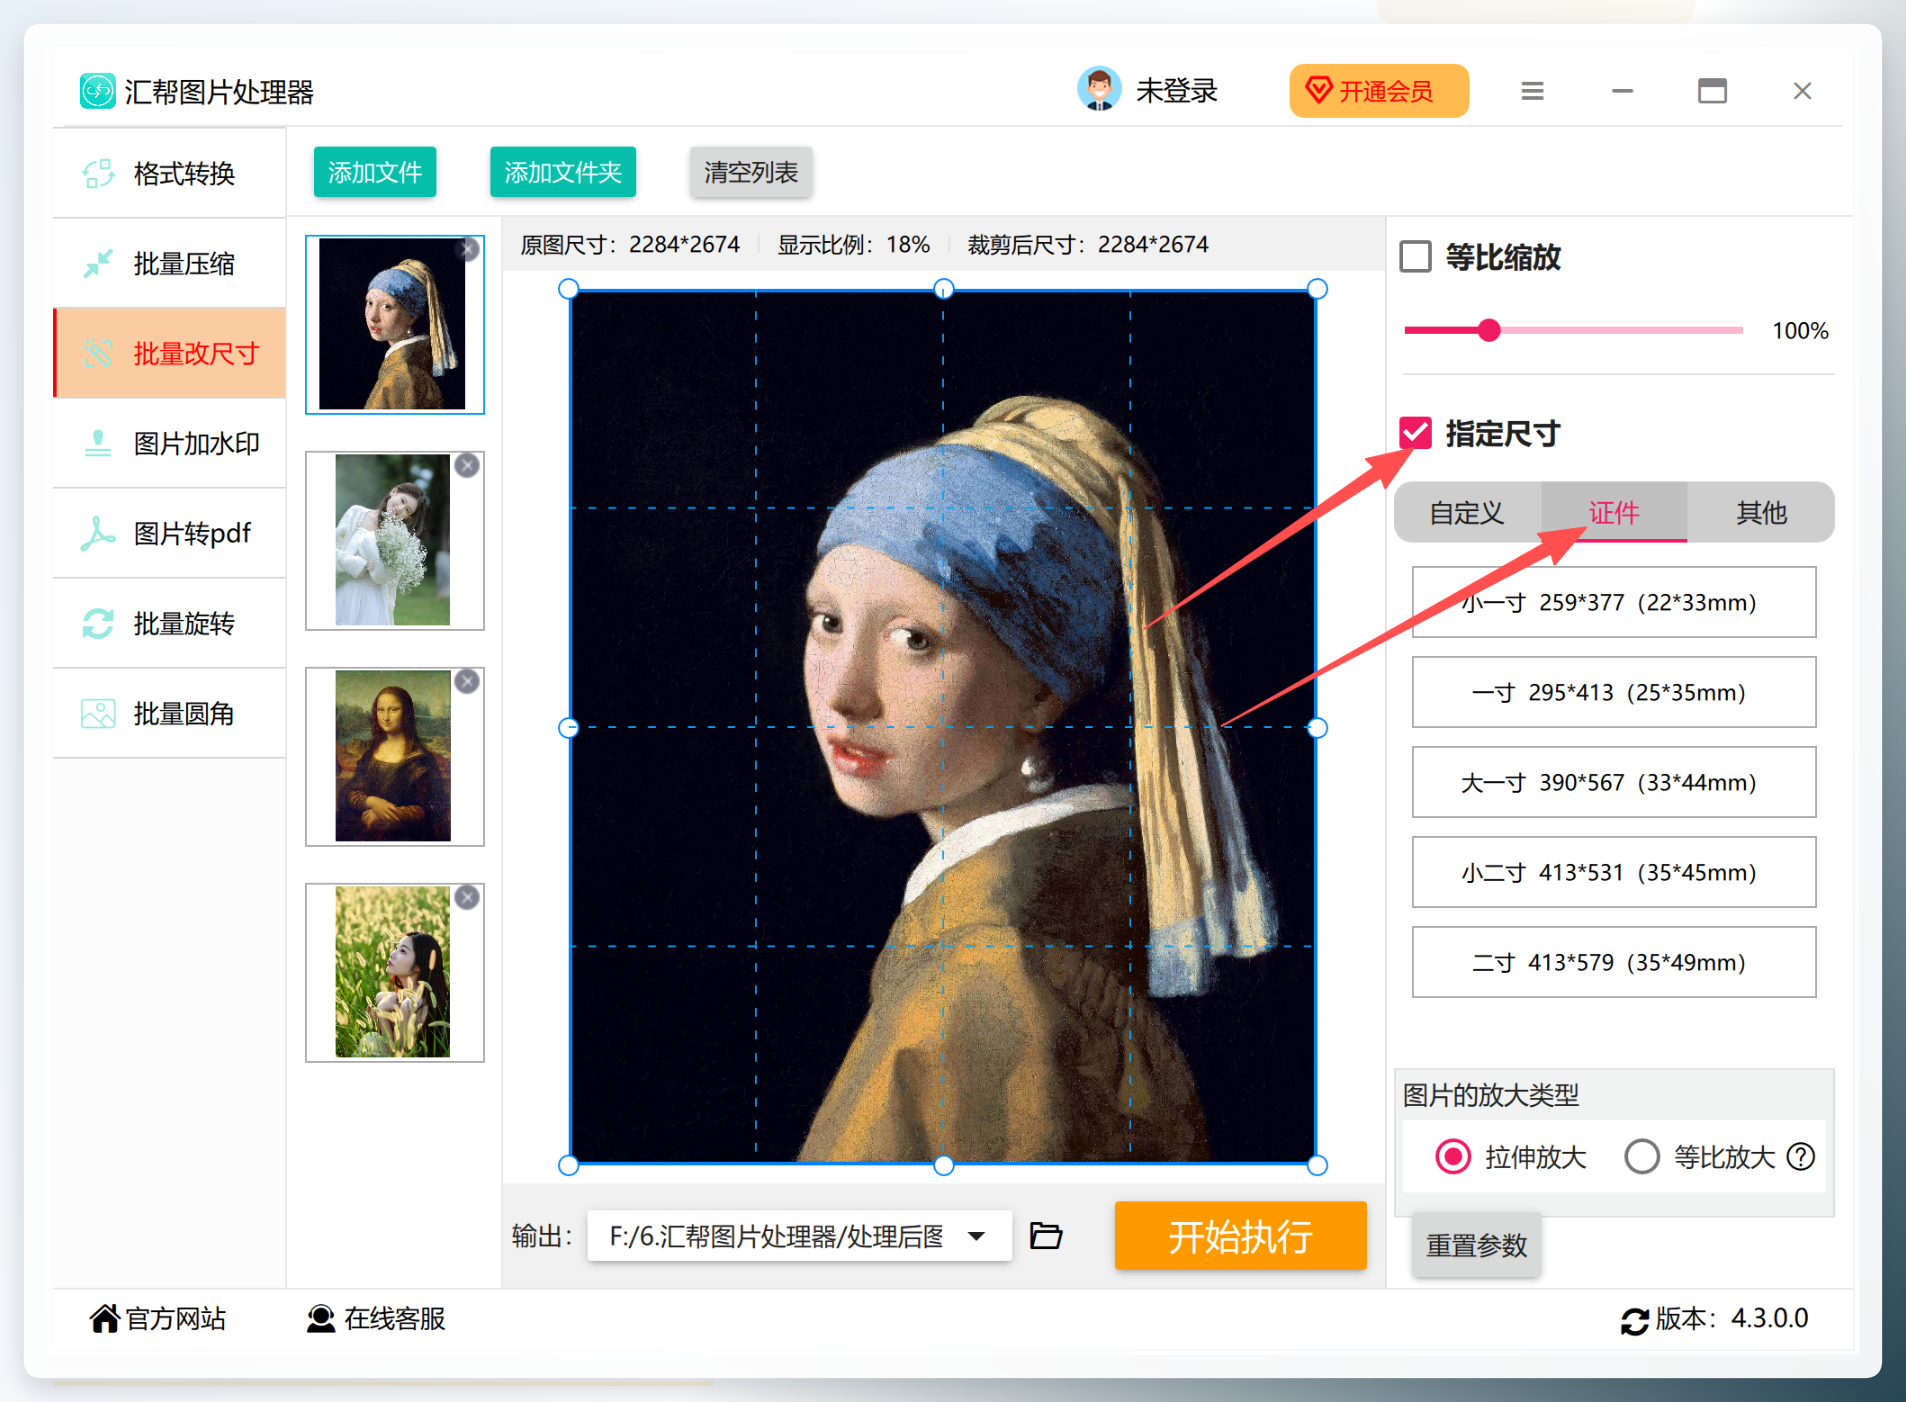Remove the Mona Lisa thumbnail via its X
The height and width of the screenshot is (1402, 1906).
467,681
